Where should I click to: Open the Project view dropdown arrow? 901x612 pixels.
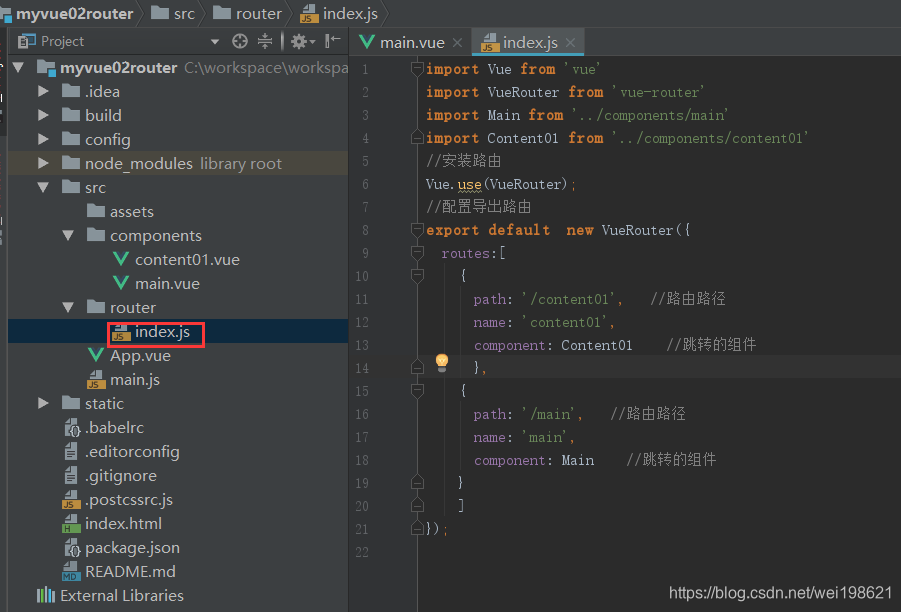coord(215,42)
